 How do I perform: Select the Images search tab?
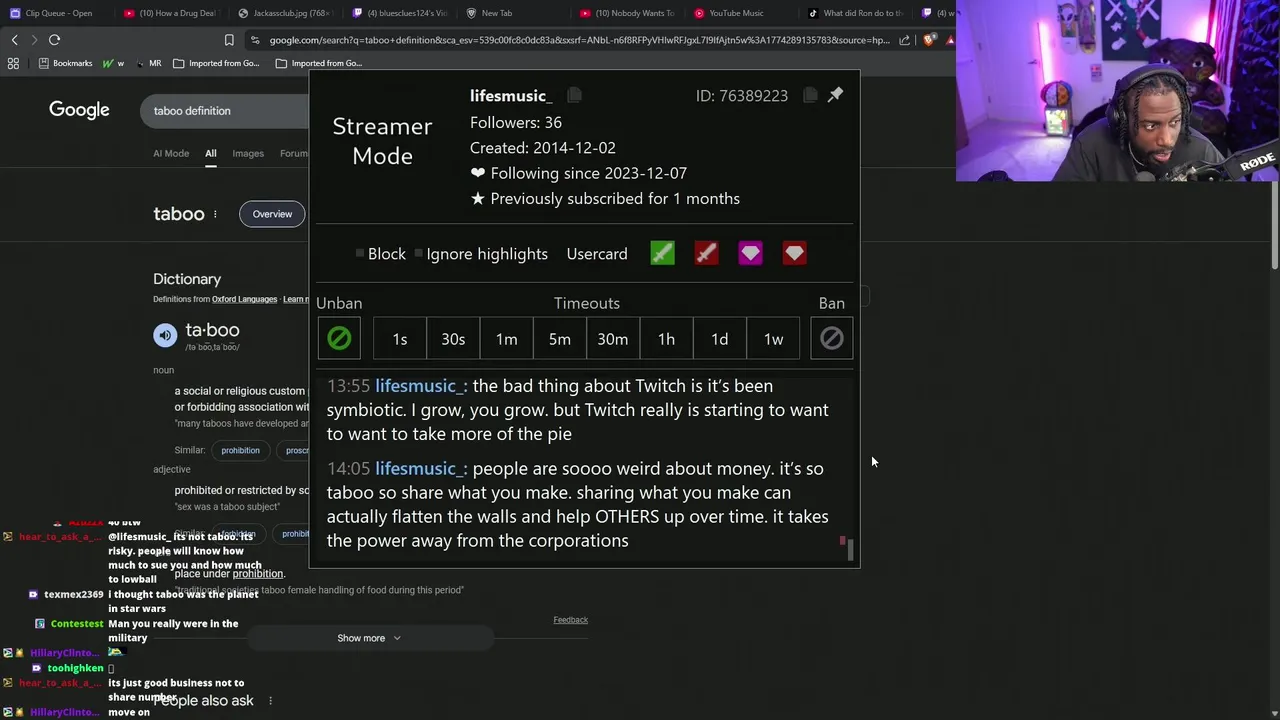tap(248, 153)
